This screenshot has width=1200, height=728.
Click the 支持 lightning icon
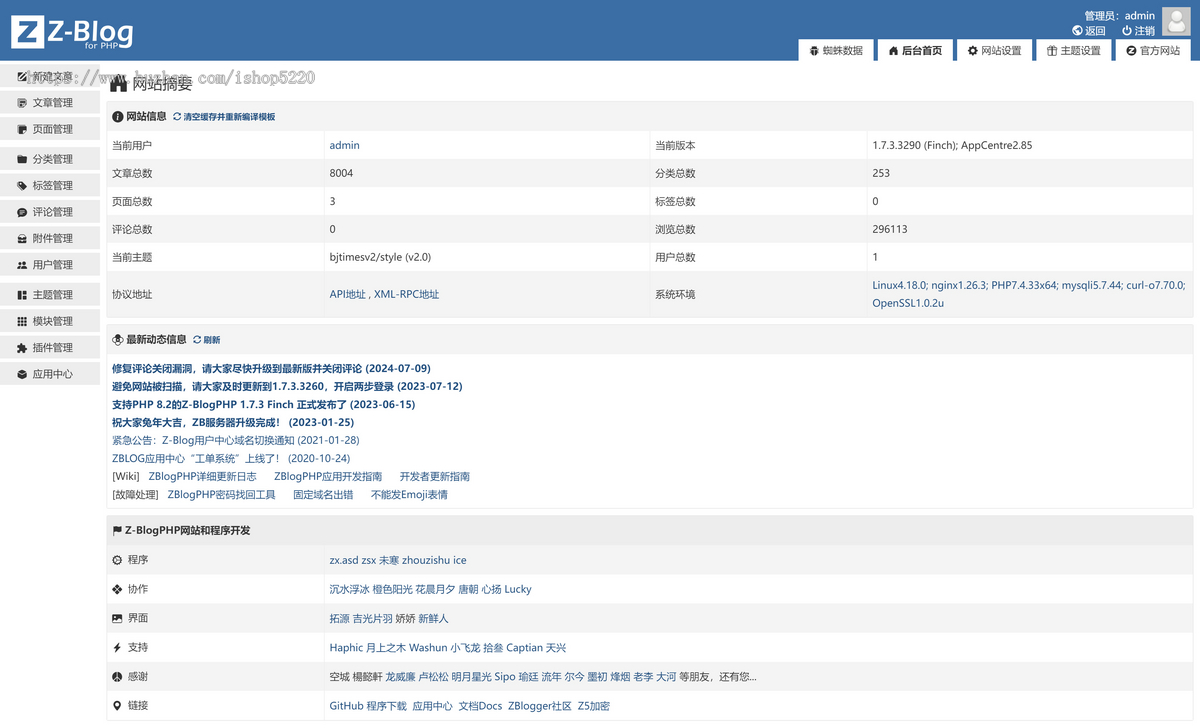tap(118, 647)
